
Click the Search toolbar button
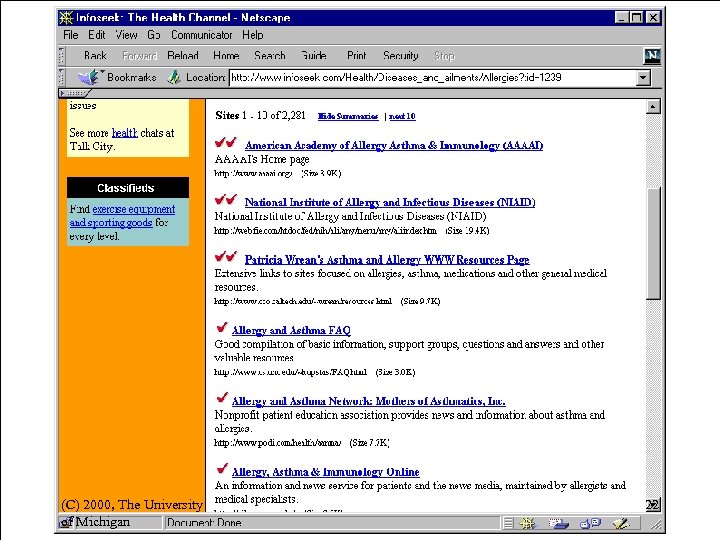click(270, 56)
